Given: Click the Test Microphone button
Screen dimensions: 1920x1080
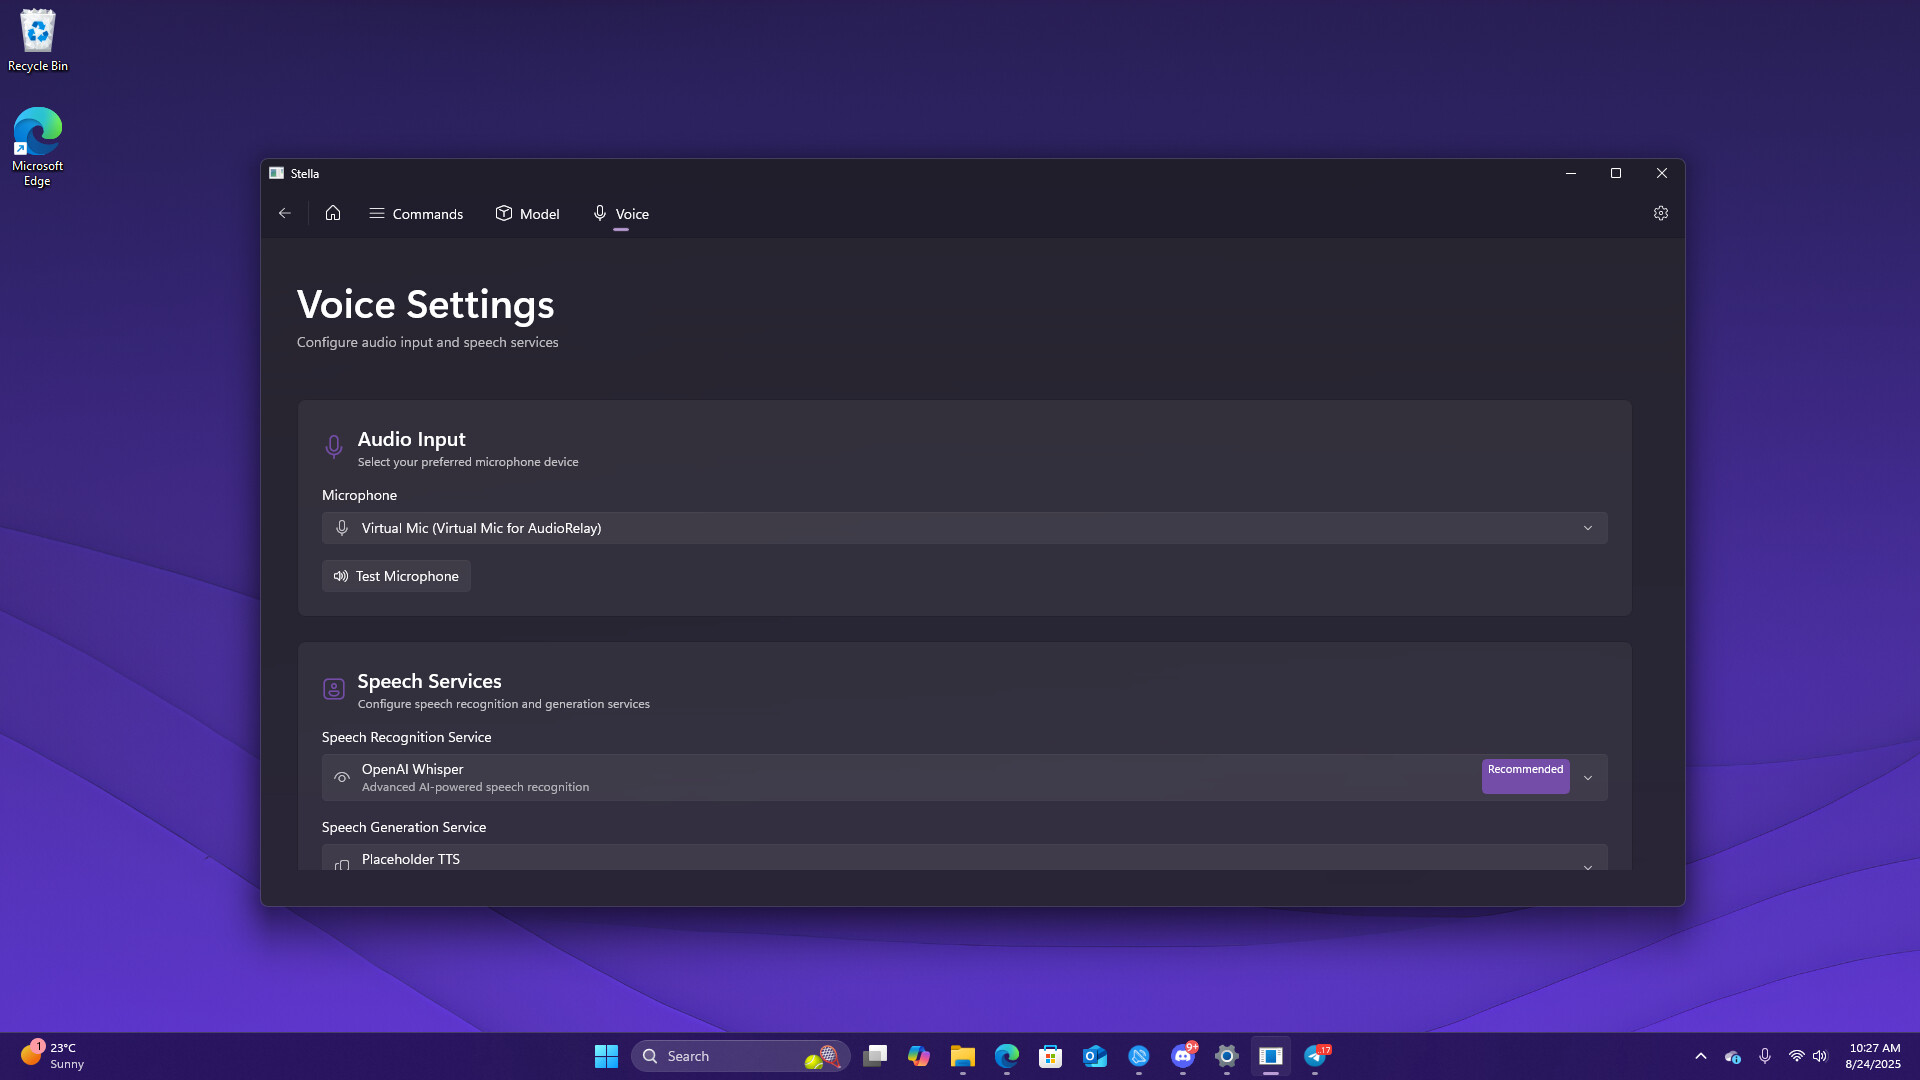Looking at the screenshot, I should (x=396, y=576).
